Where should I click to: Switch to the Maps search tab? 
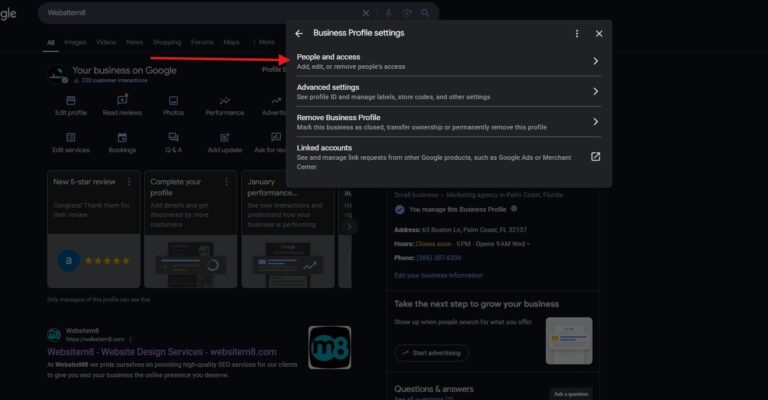[x=231, y=43]
